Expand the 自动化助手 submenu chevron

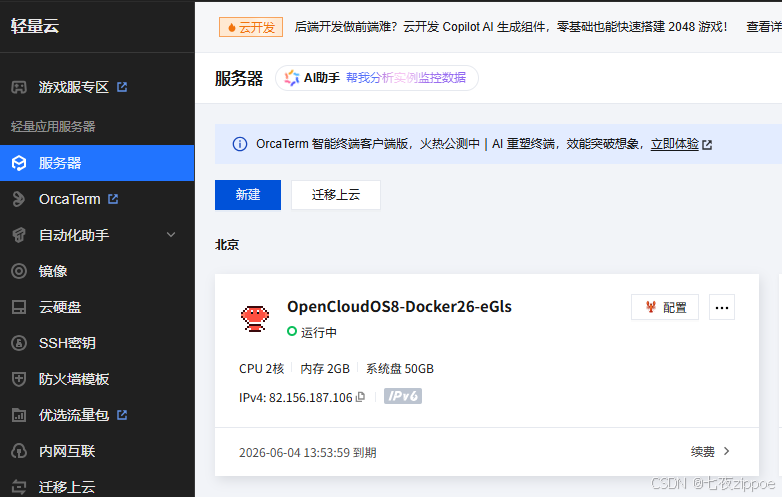171,235
